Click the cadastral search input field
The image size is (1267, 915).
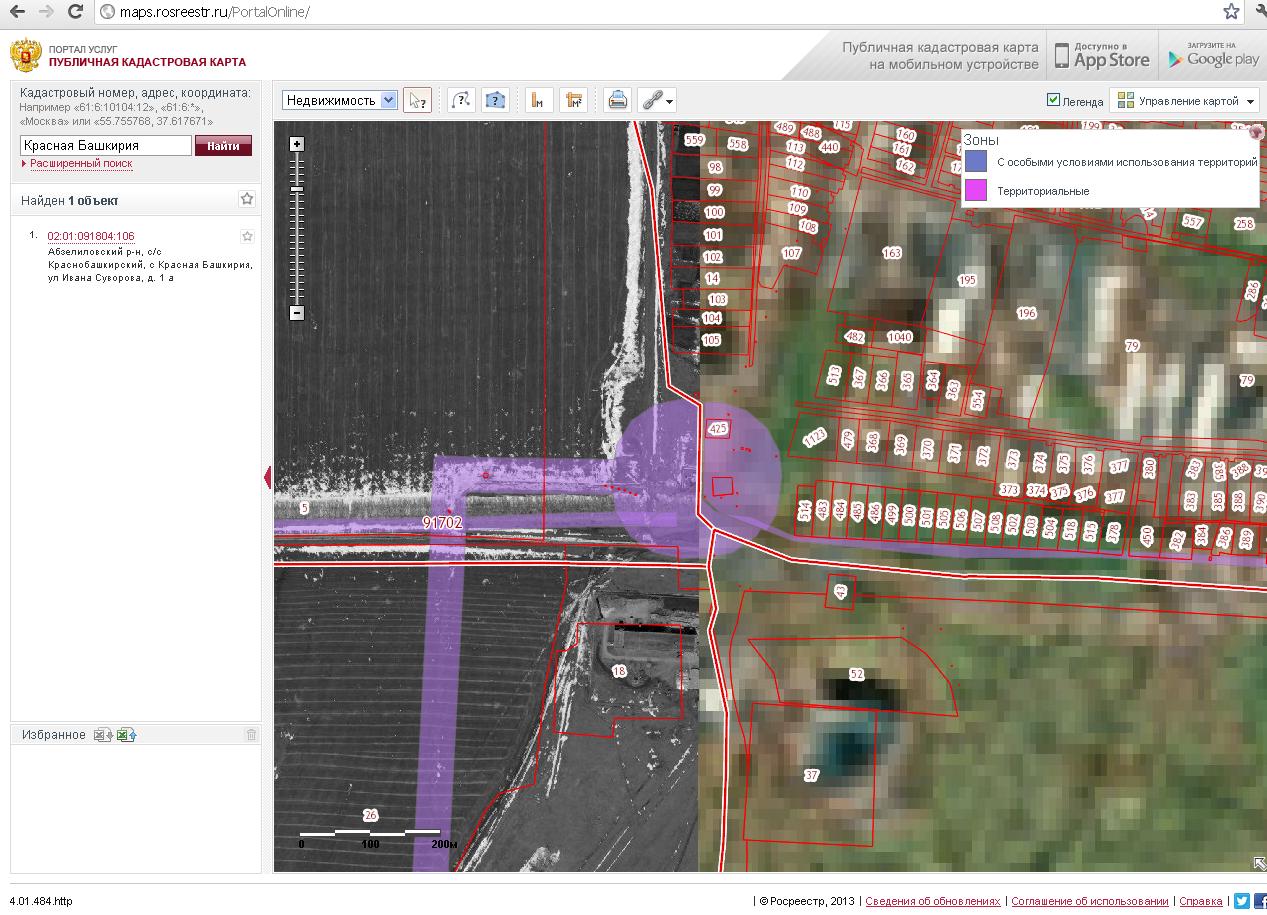click(106, 146)
